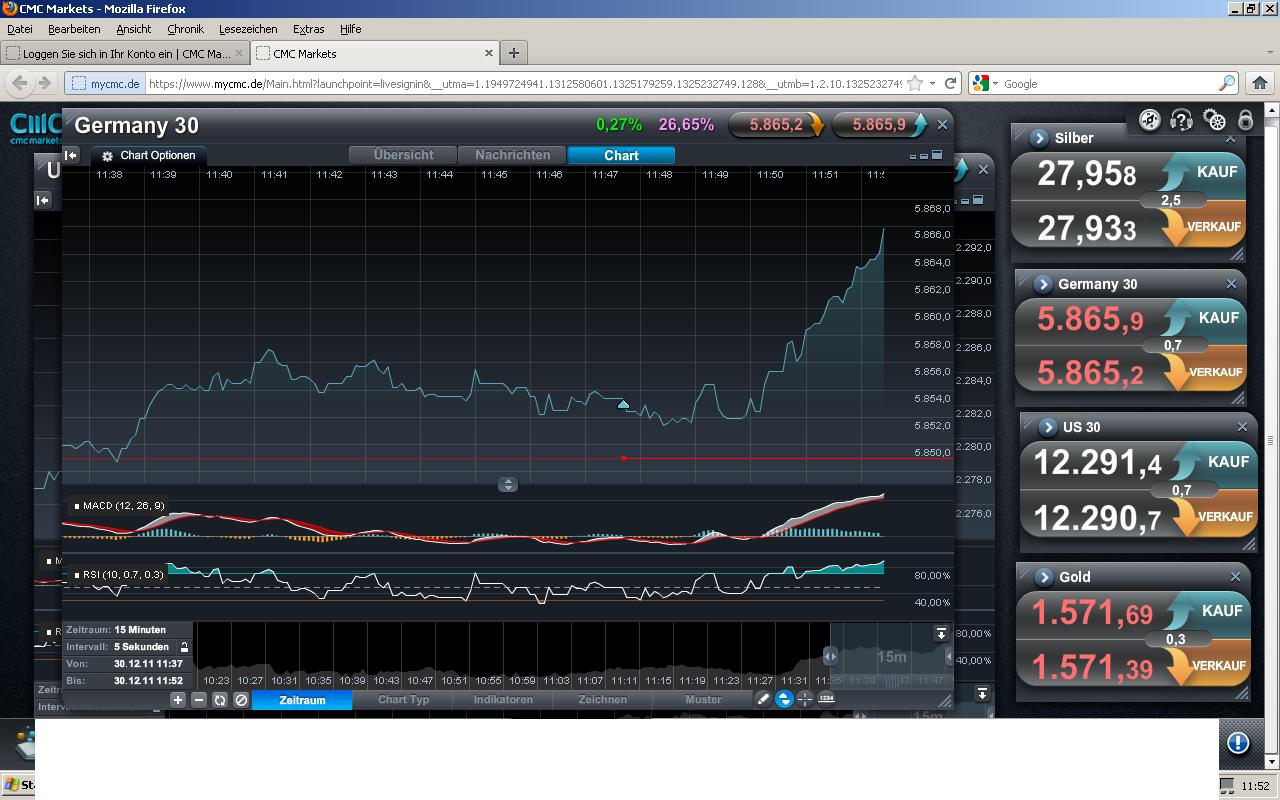1280x800 pixels.
Task: Open the compass navigation icon
Action: tap(1150, 121)
